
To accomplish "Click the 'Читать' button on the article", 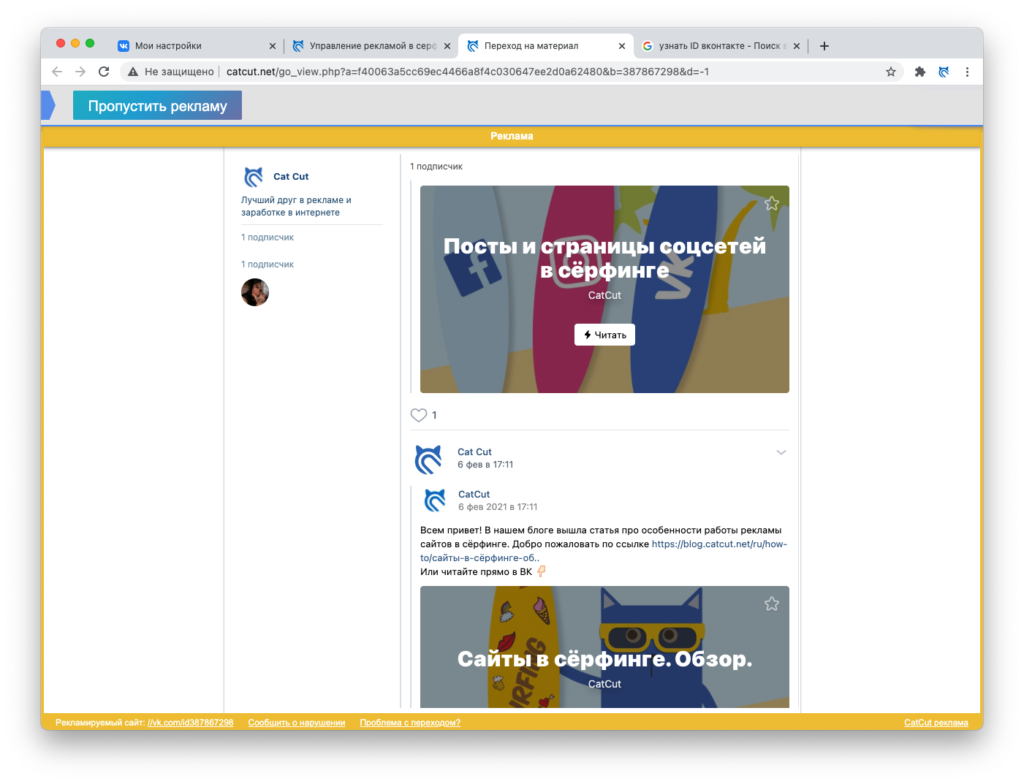I will pos(605,335).
